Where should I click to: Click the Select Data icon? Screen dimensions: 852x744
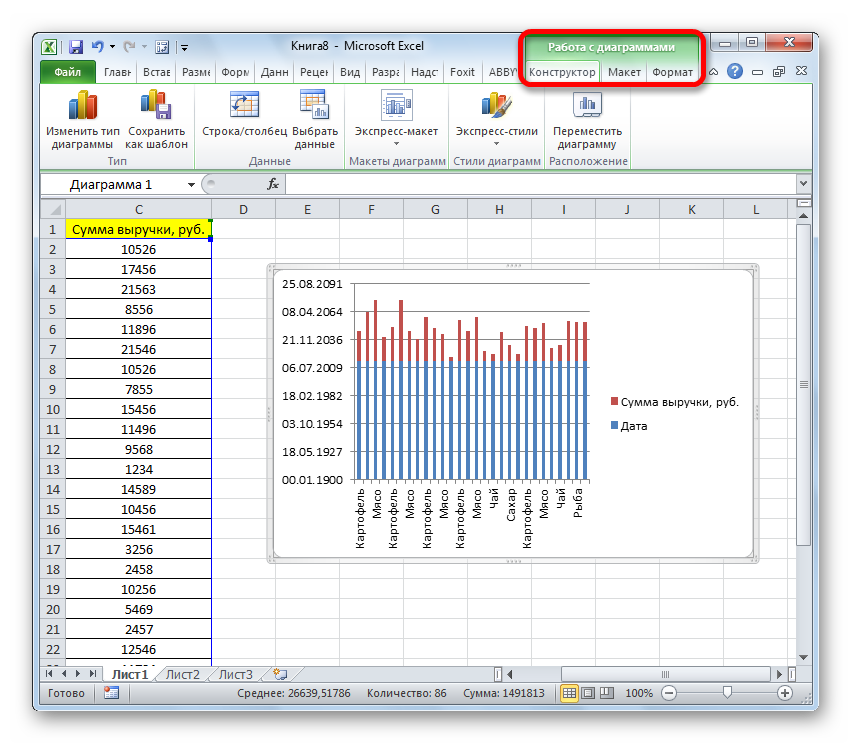point(314,105)
